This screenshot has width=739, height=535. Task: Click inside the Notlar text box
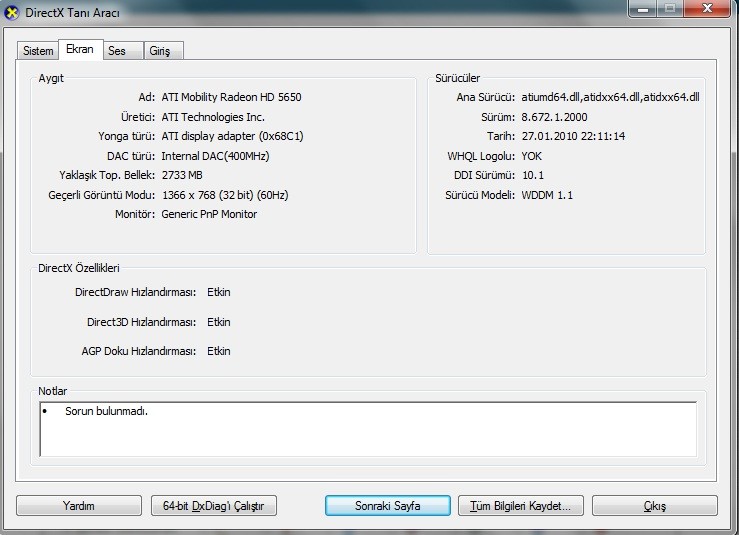point(368,429)
